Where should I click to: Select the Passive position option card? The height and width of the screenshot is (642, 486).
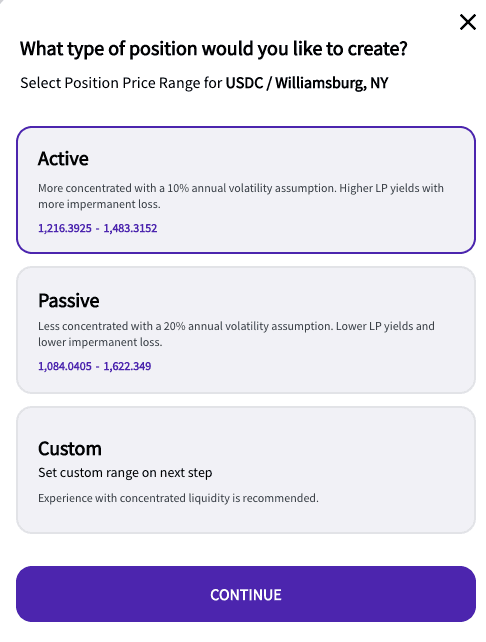[x=246, y=330]
